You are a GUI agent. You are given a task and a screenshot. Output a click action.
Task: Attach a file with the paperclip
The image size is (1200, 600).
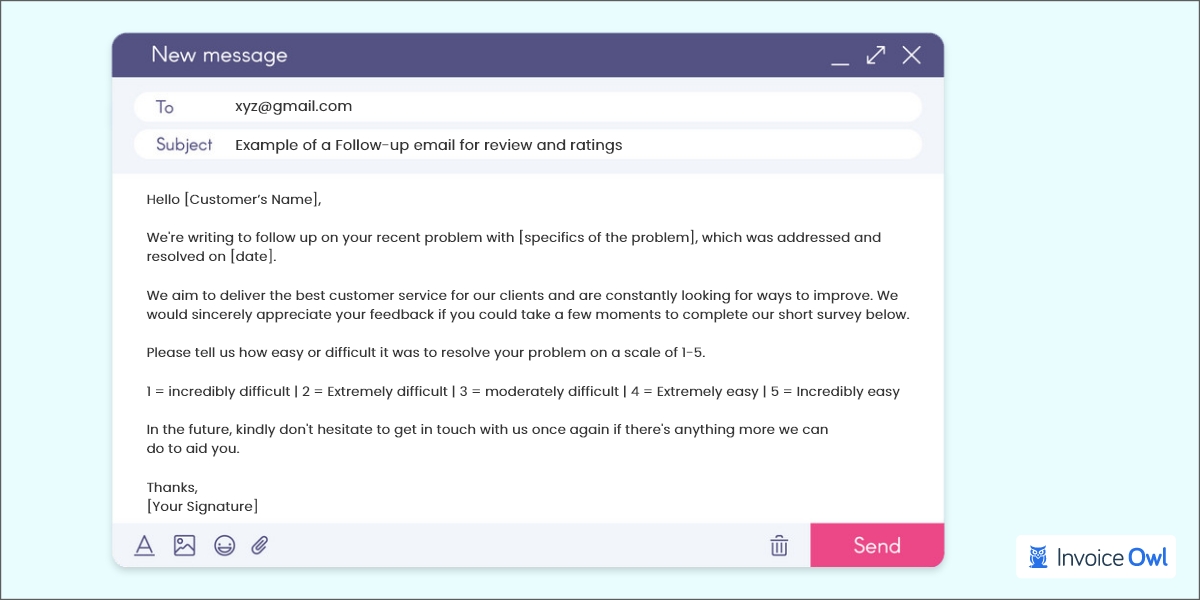tap(259, 545)
